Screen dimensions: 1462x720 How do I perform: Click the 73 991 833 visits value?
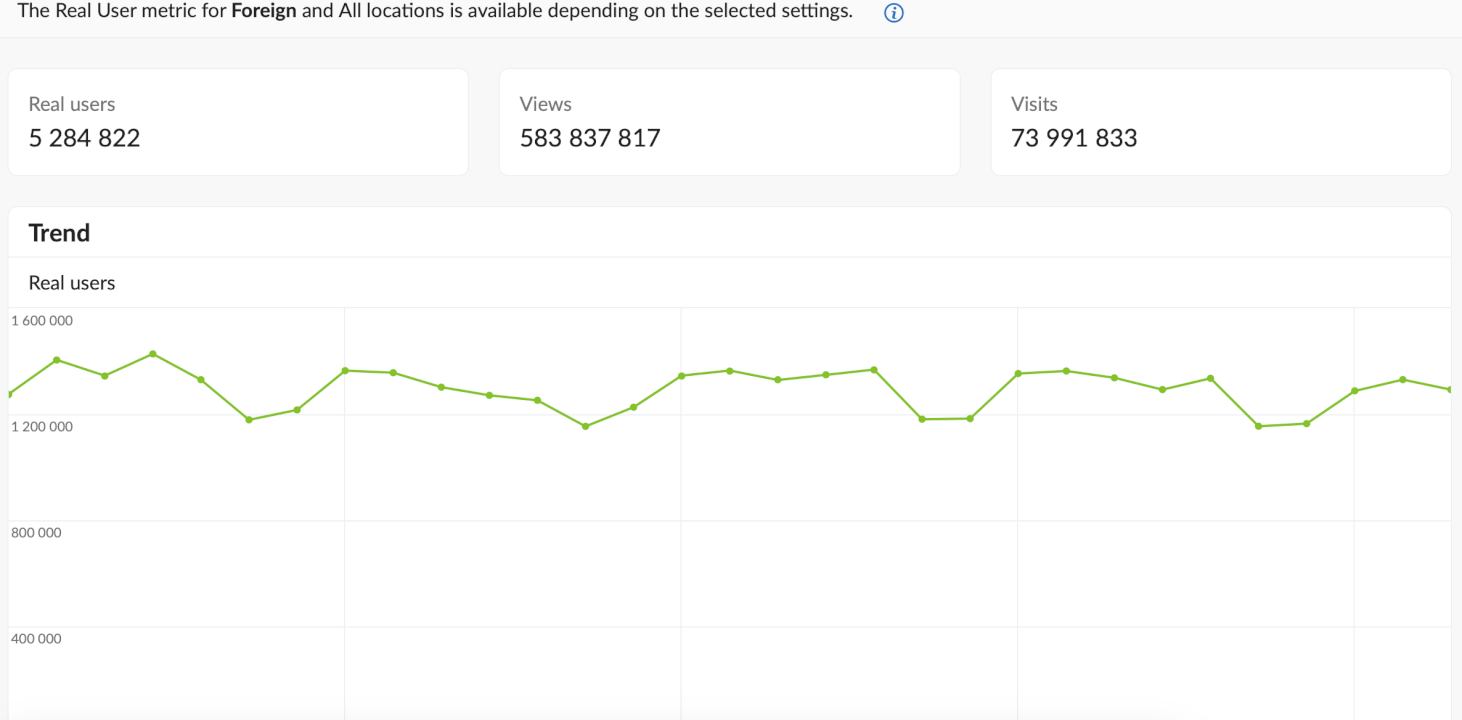pos(1074,138)
